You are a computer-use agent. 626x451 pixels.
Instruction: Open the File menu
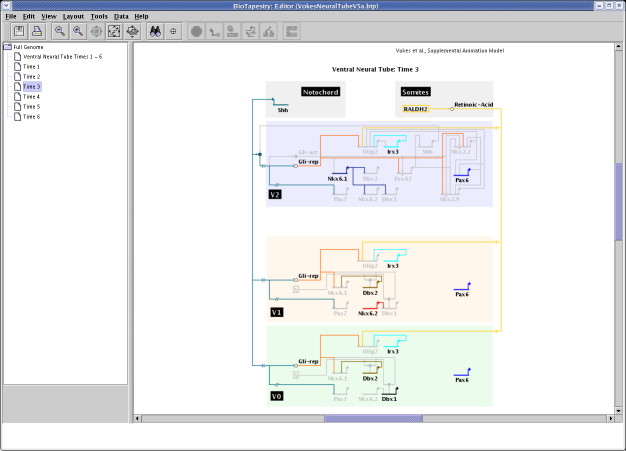(10, 17)
